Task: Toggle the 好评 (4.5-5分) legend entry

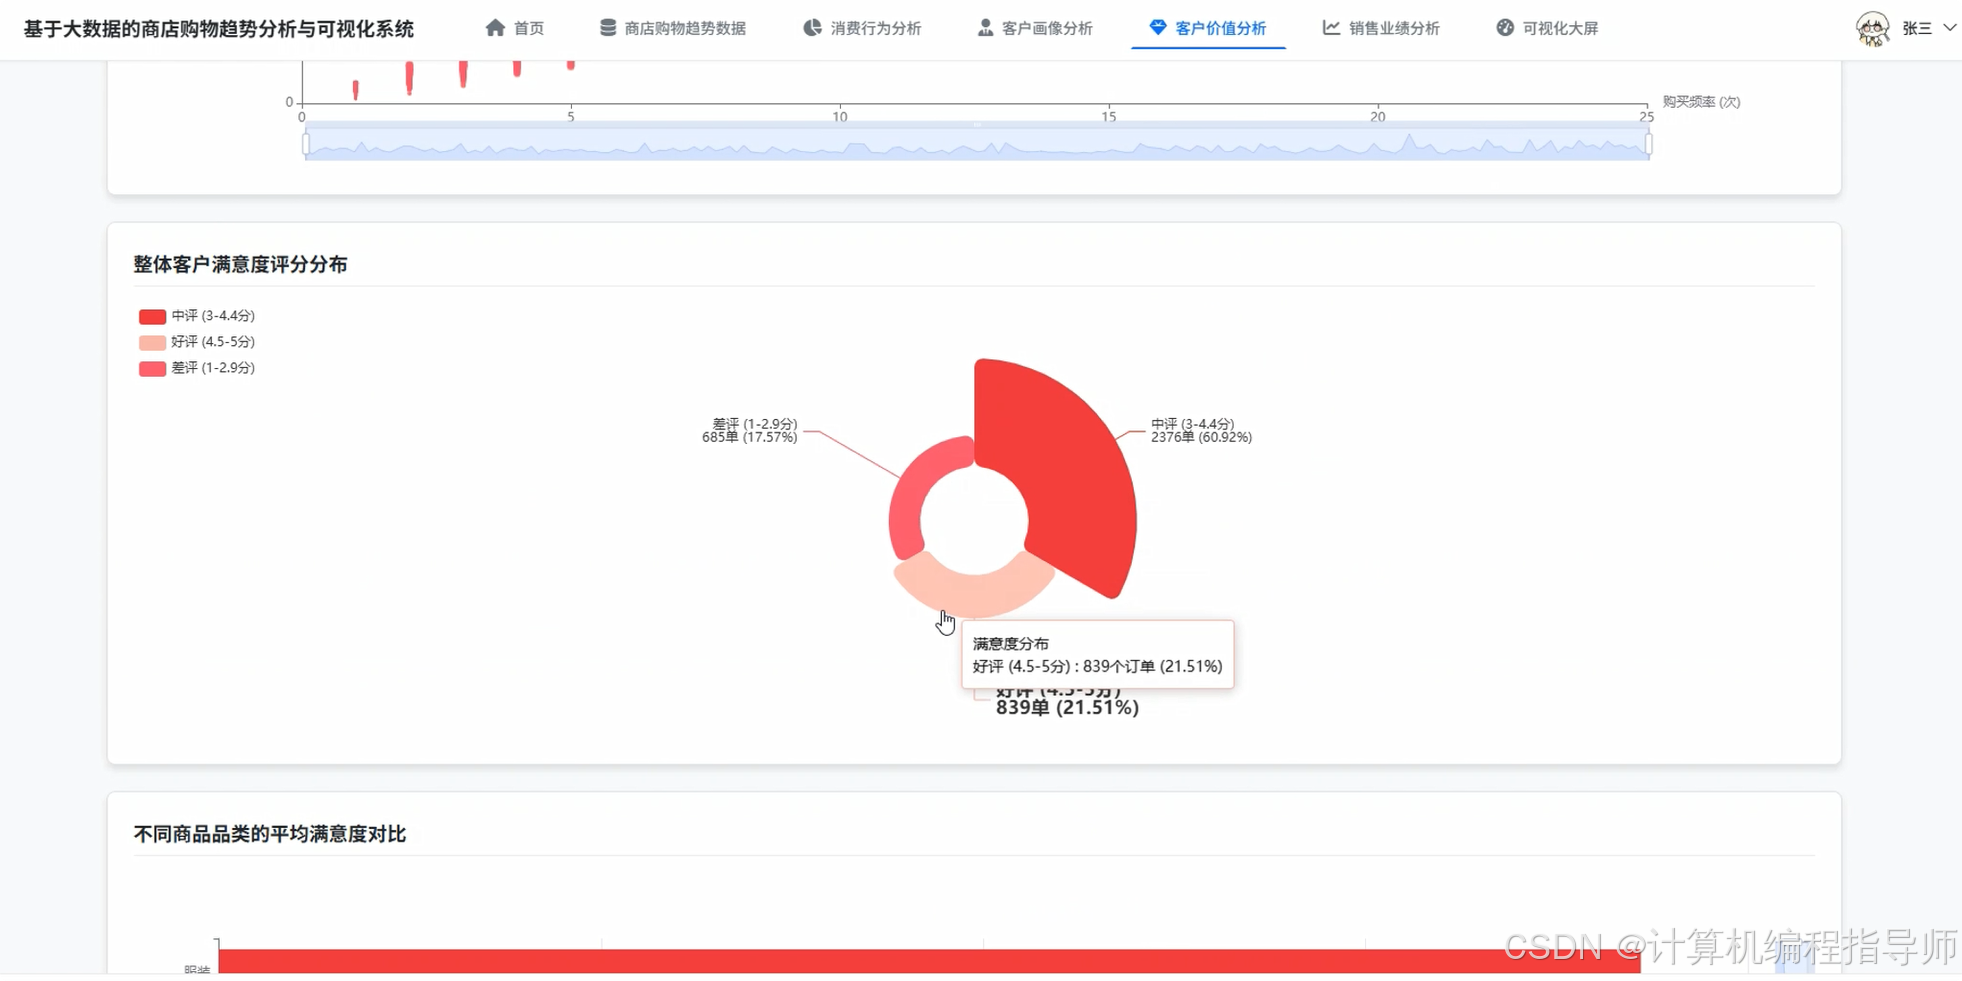Action: [x=197, y=342]
